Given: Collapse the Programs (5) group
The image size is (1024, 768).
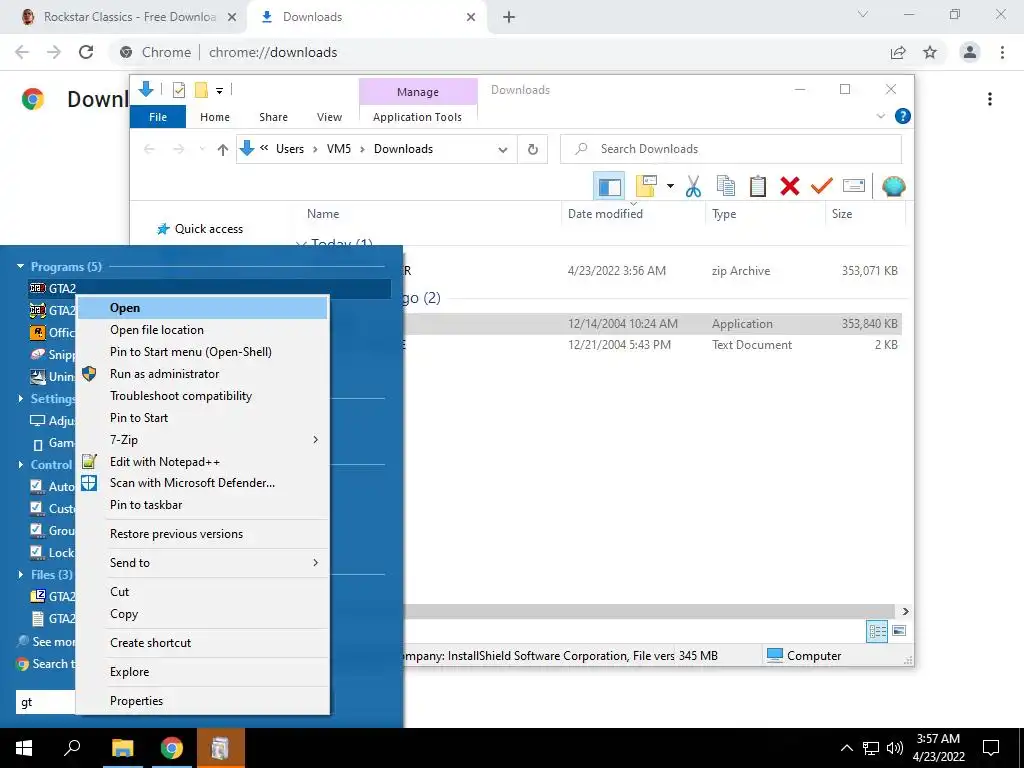Looking at the screenshot, I should coord(20,266).
